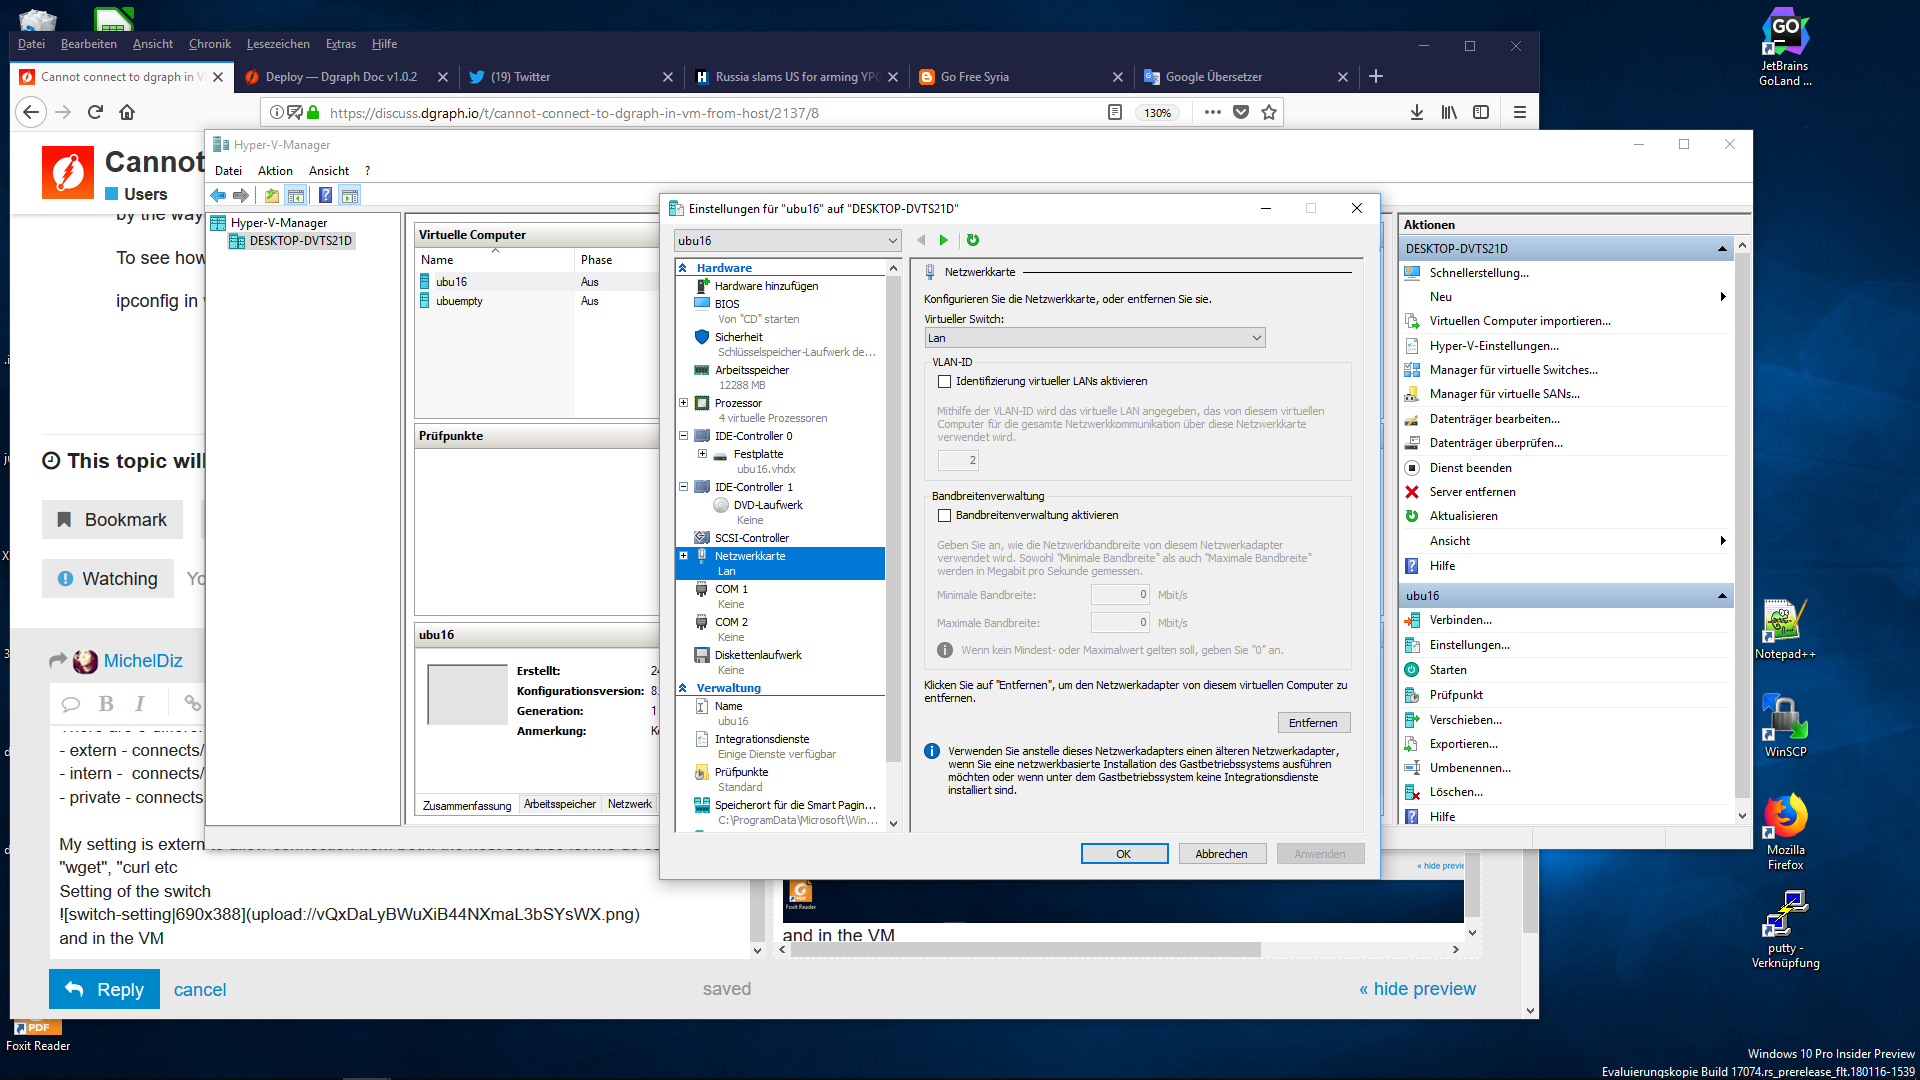
Task: Click Datenträger überprüfen action
Action: pos(1495,443)
